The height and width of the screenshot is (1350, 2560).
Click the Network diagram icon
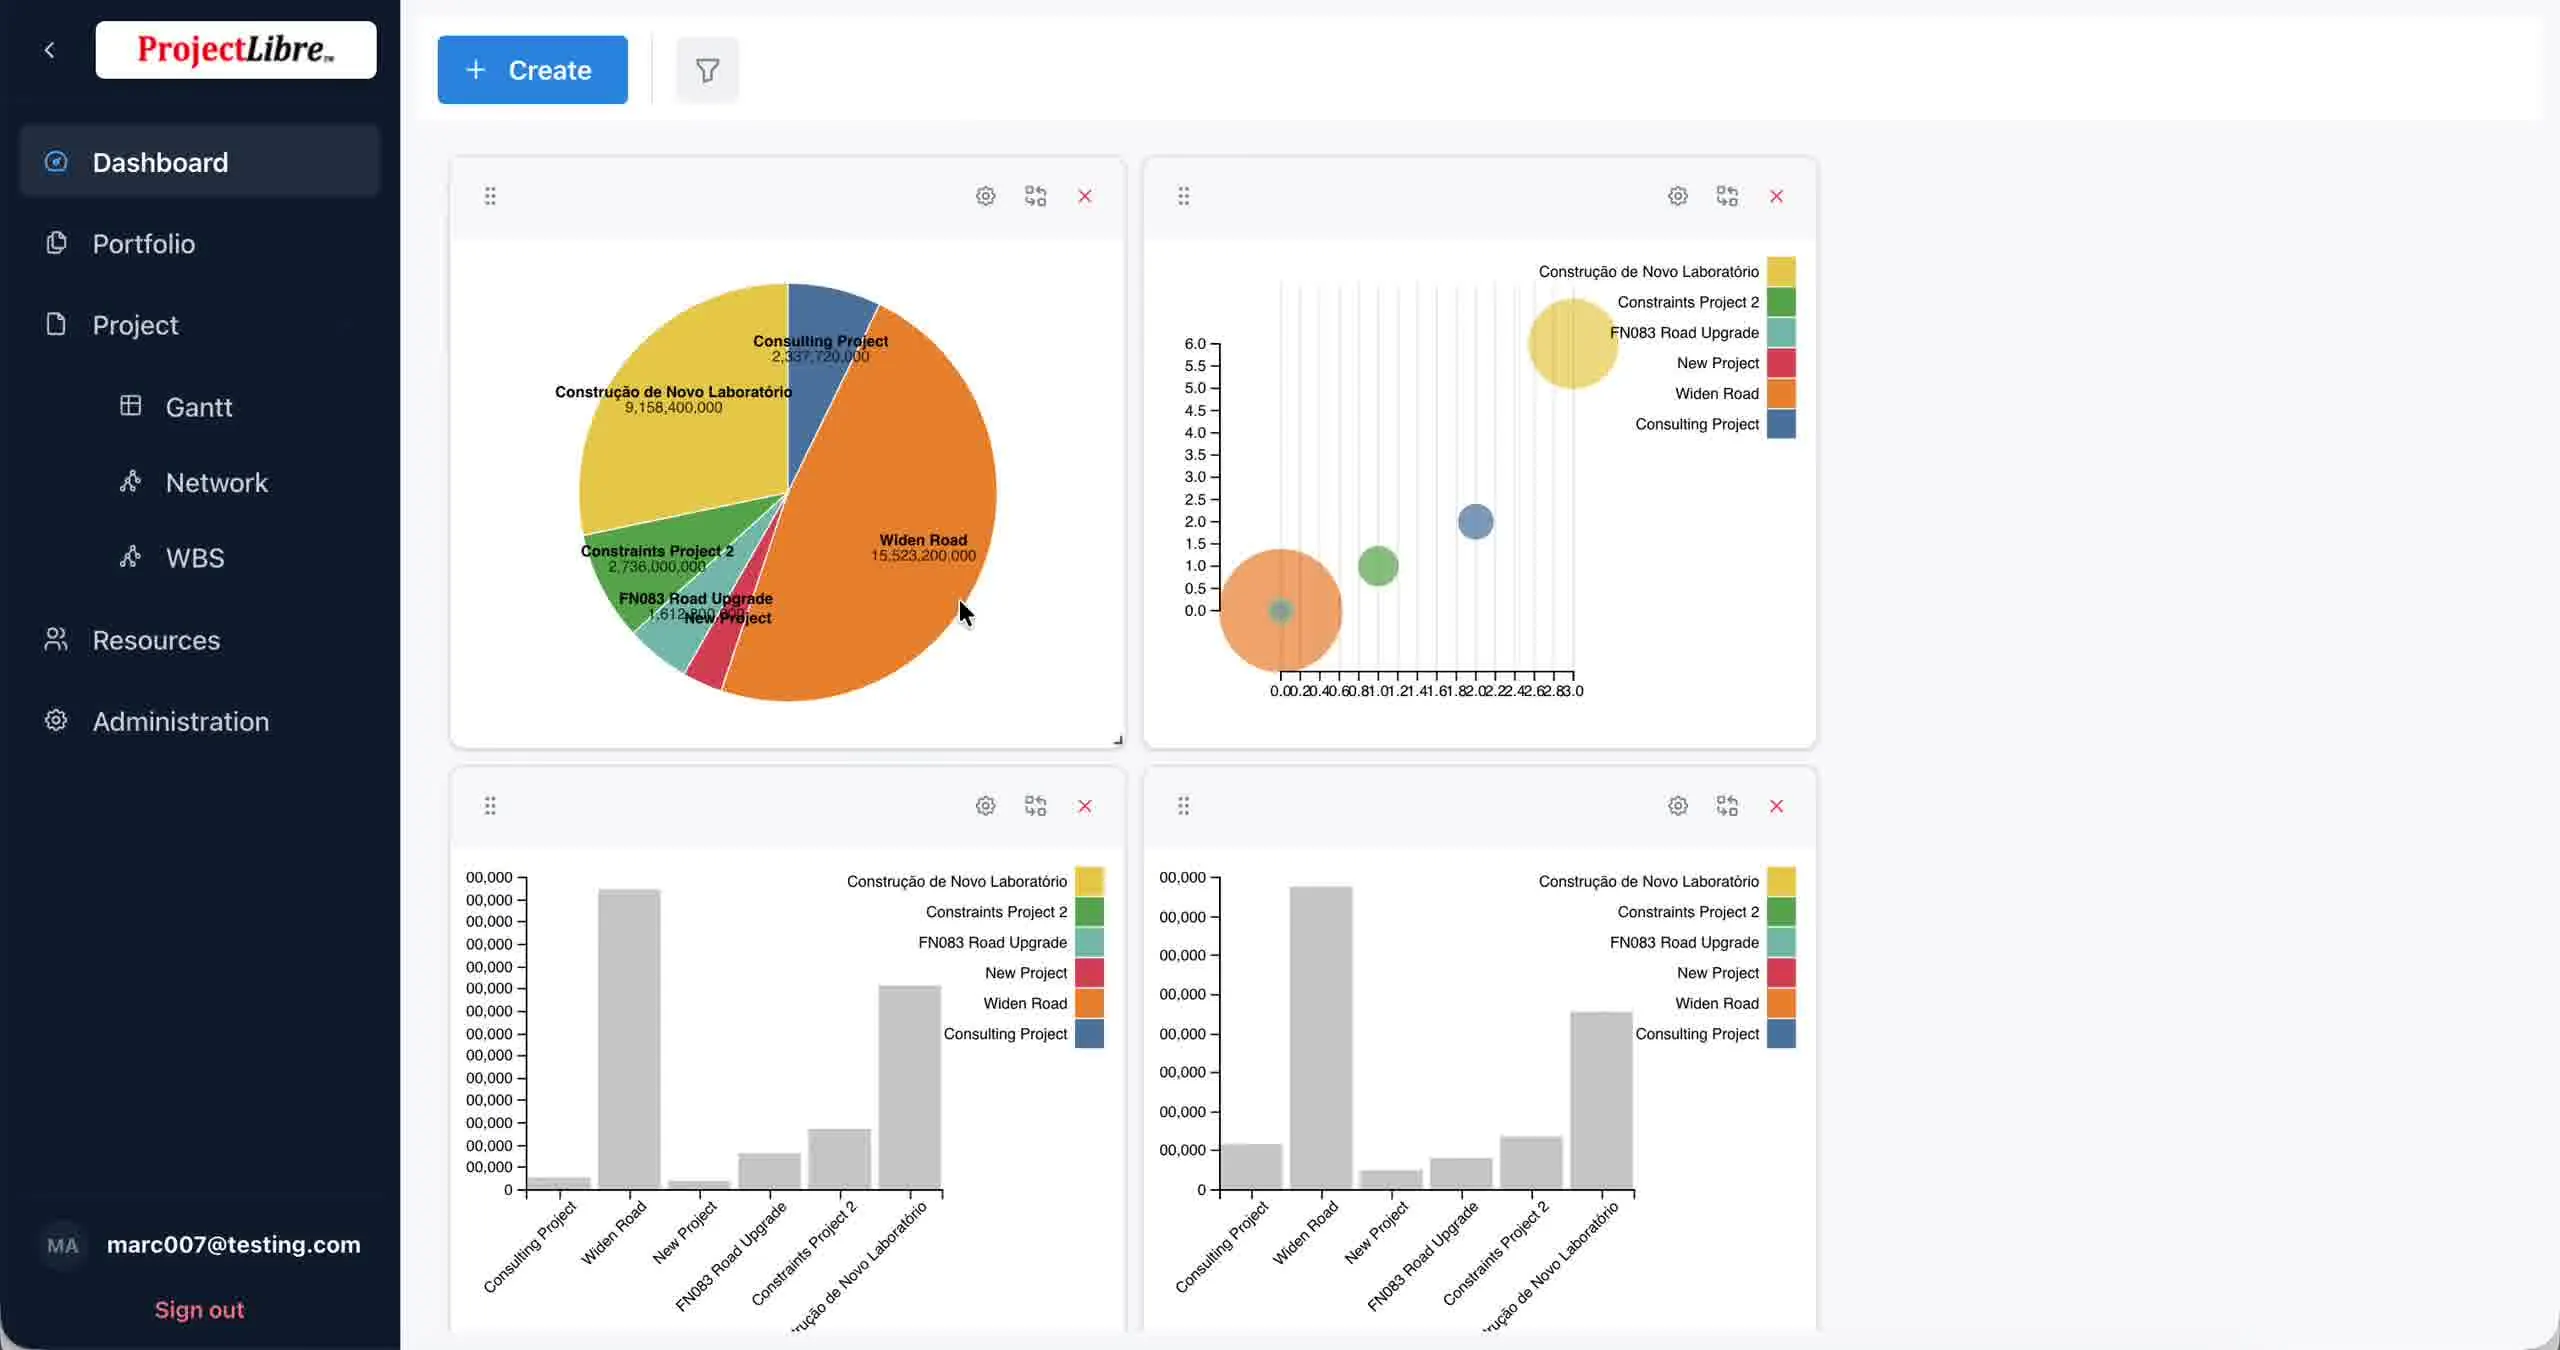(130, 481)
